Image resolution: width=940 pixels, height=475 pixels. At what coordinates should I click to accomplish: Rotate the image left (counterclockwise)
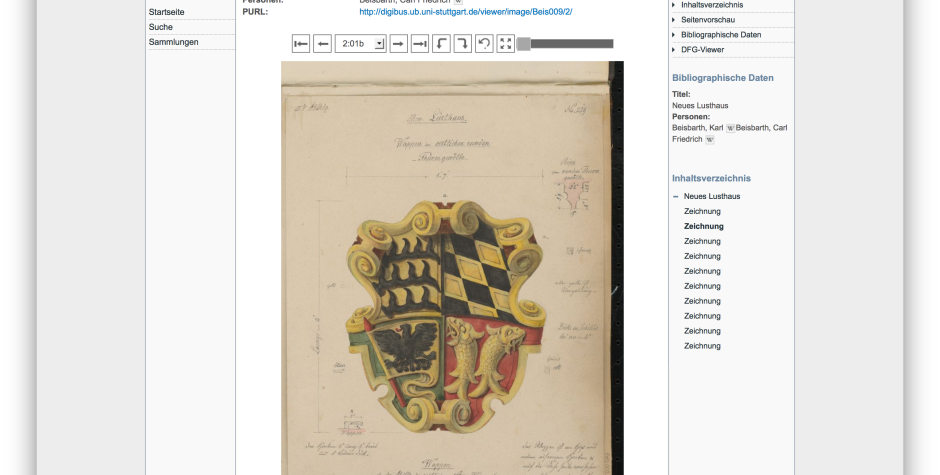[441, 44]
